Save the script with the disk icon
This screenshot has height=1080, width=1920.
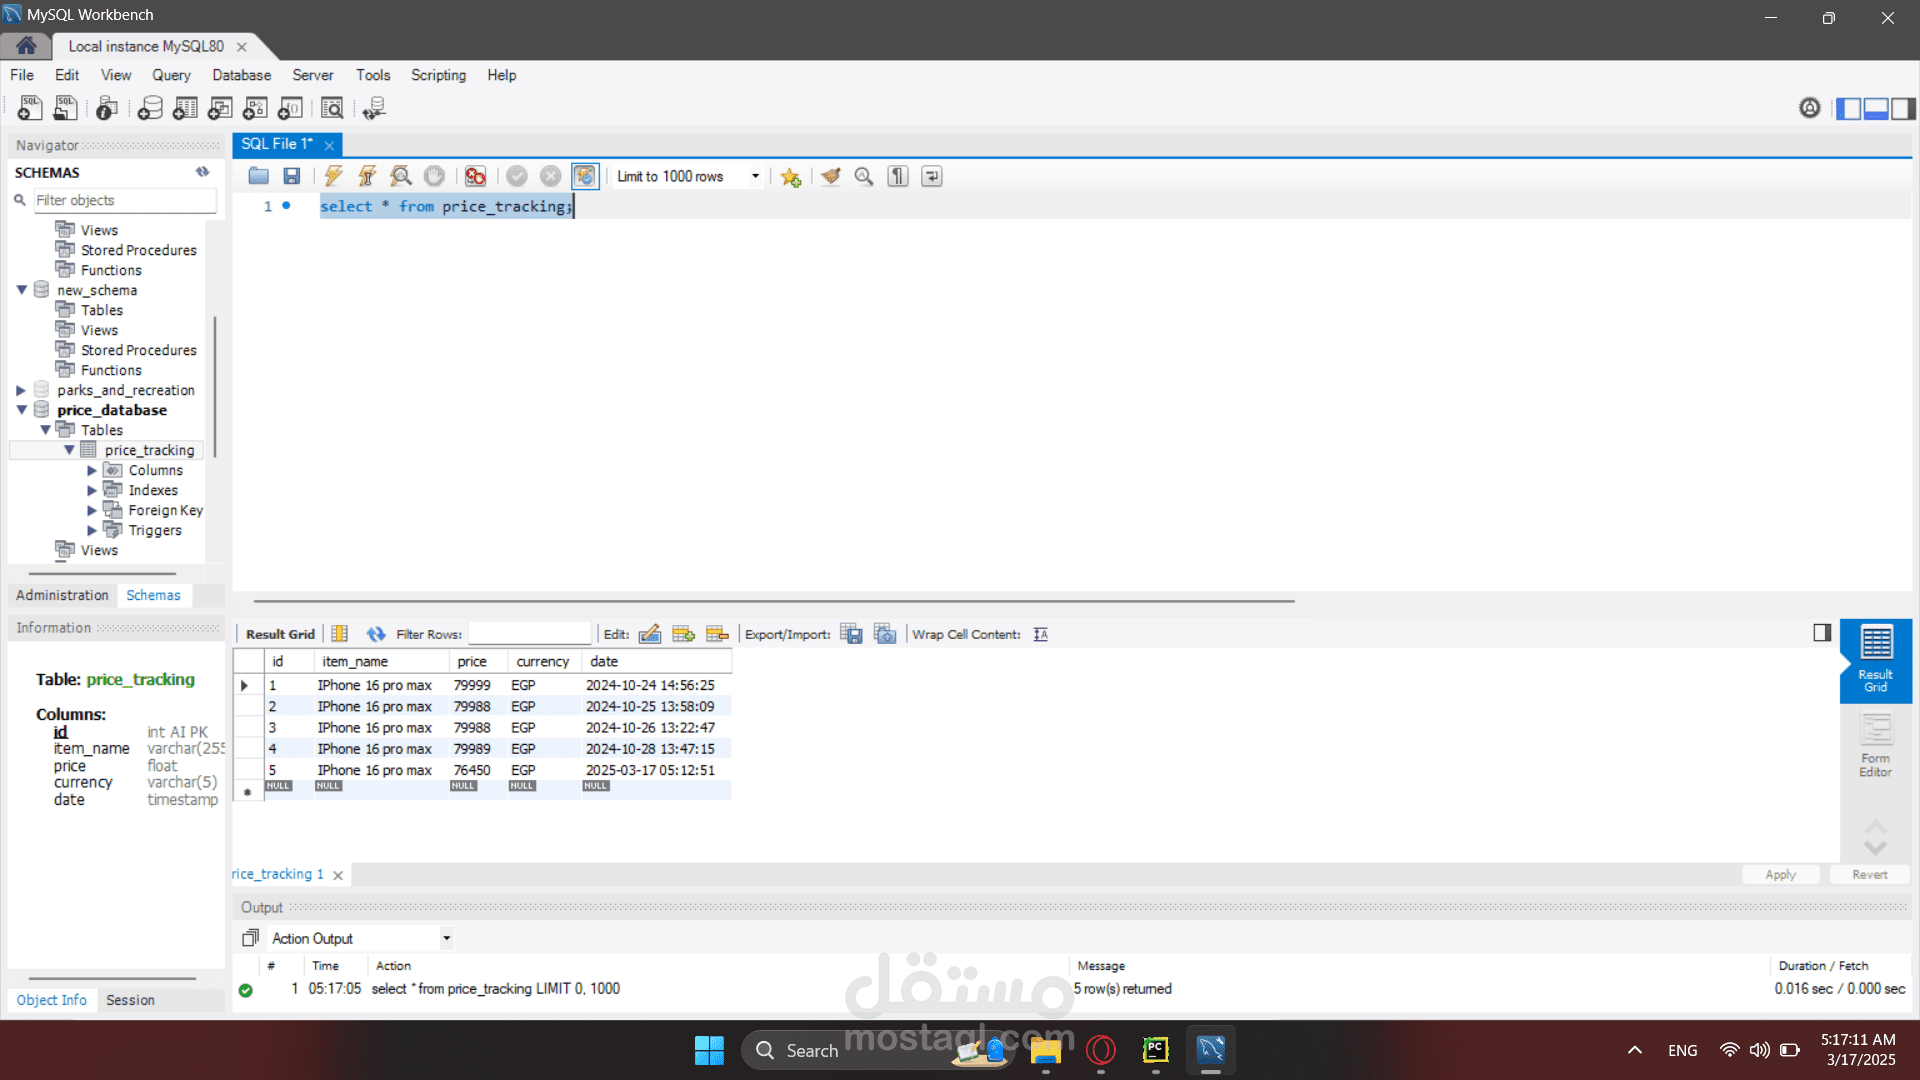point(292,177)
